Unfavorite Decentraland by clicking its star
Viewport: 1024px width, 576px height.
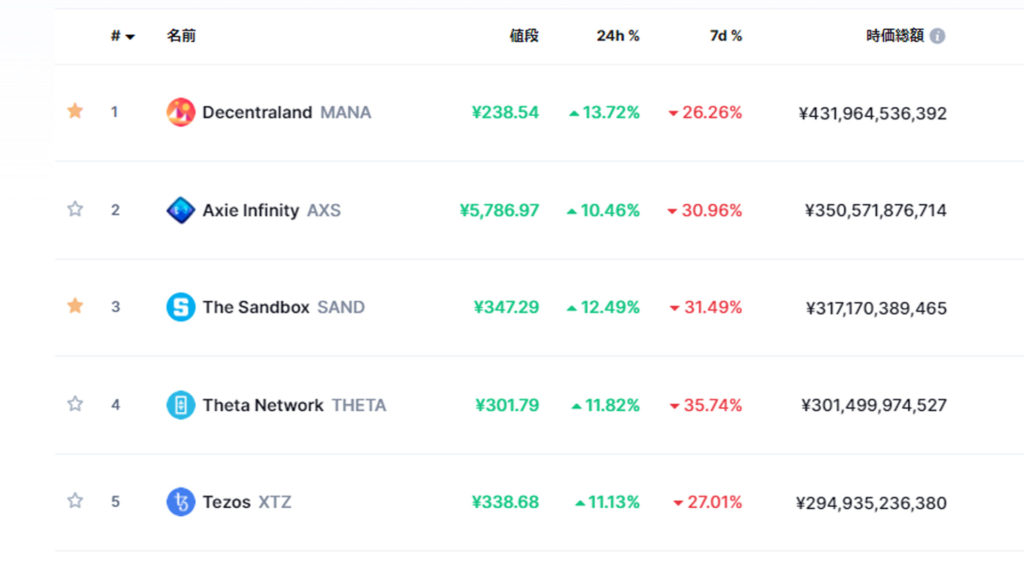pyautogui.click(x=74, y=112)
